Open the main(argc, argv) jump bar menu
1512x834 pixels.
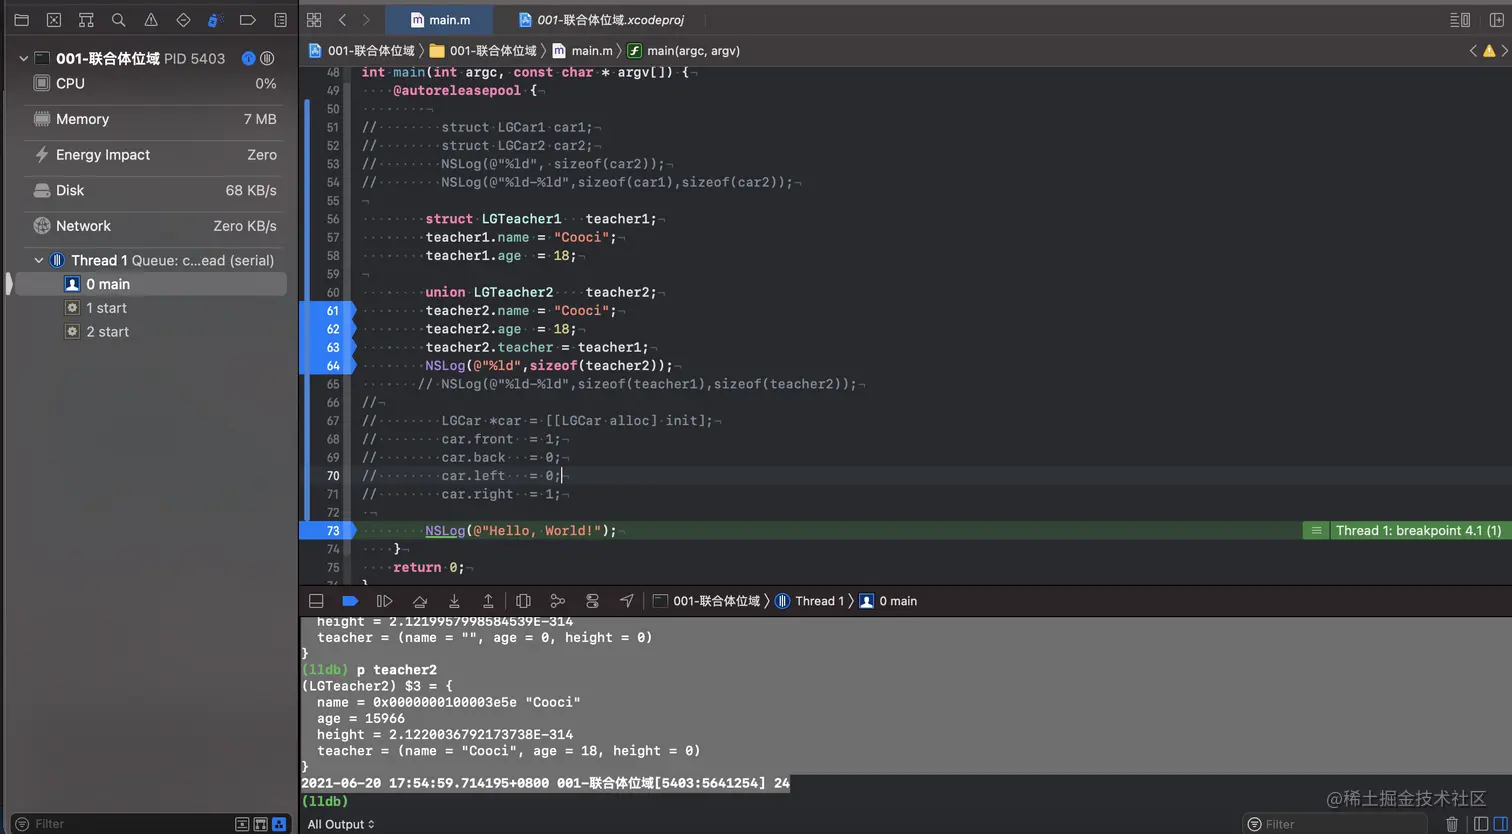coord(683,50)
